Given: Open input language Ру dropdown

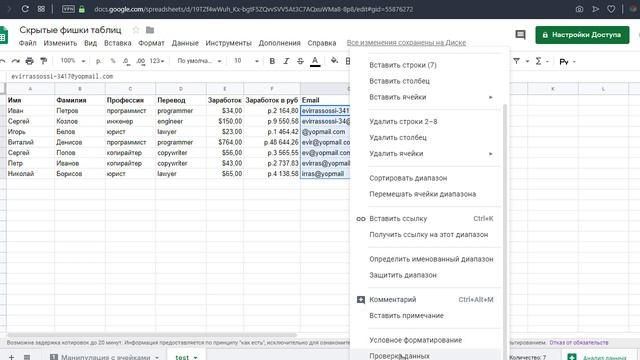Looking at the screenshot, I should (567, 62).
